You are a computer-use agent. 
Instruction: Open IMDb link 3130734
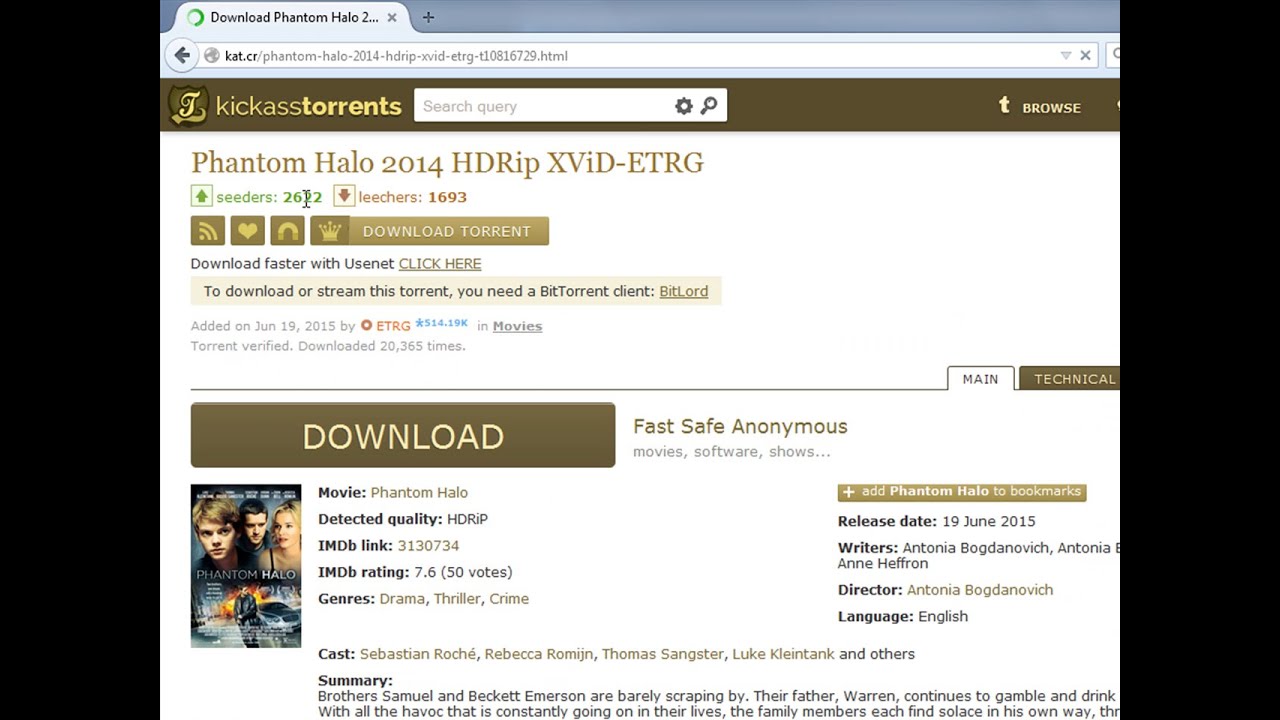coord(428,546)
